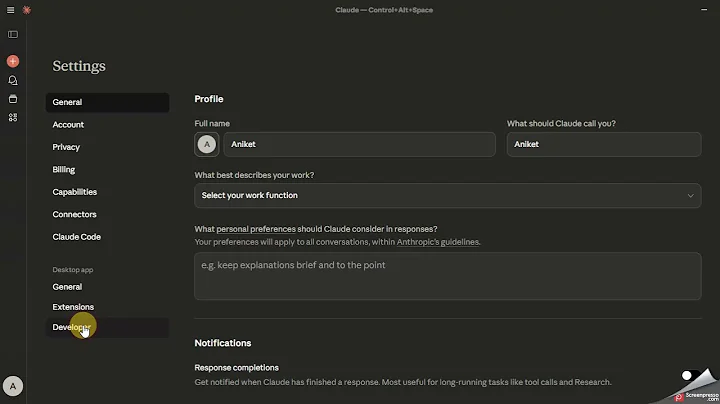Click the Profile section heading
This screenshot has height=404, width=720.
coord(209,99)
